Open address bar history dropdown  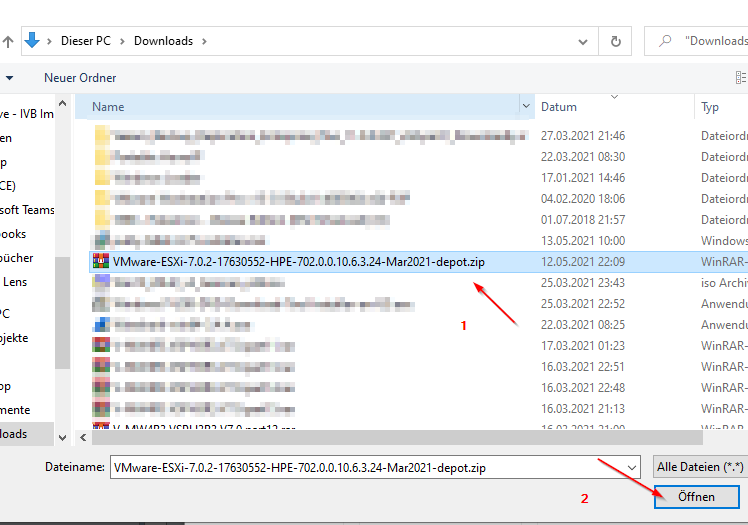pyautogui.click(x=582, y=41)
